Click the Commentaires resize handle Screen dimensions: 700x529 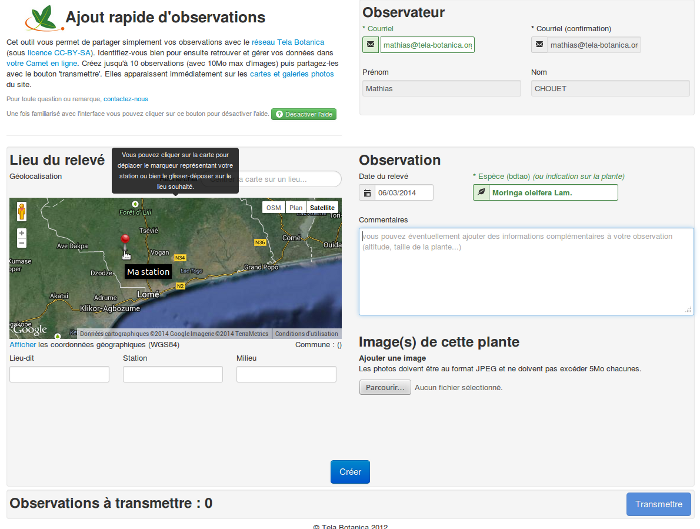pos(688,310)
